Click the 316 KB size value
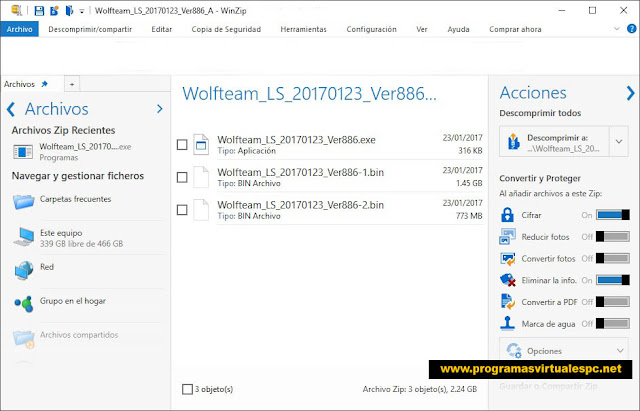 (470, 151)
